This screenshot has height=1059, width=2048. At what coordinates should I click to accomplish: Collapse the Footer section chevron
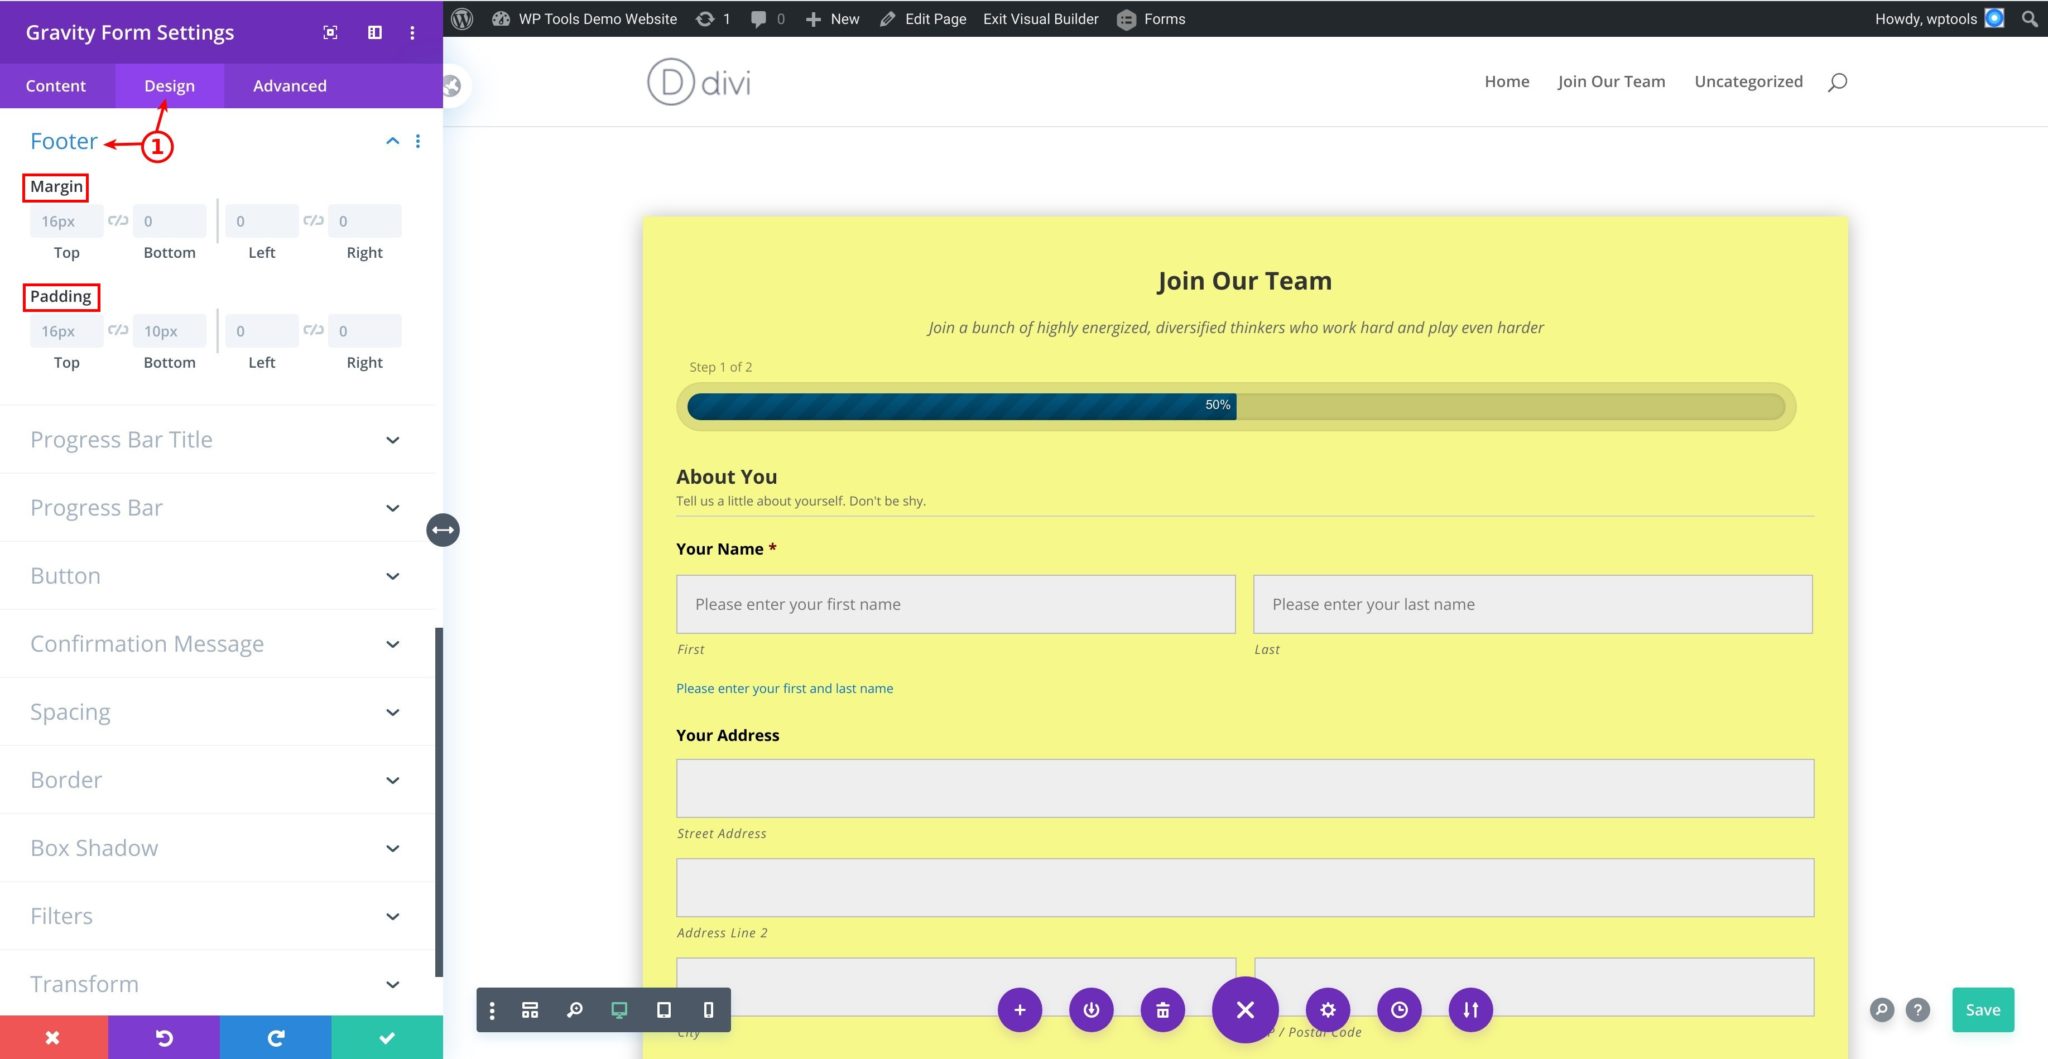(393, 141)
